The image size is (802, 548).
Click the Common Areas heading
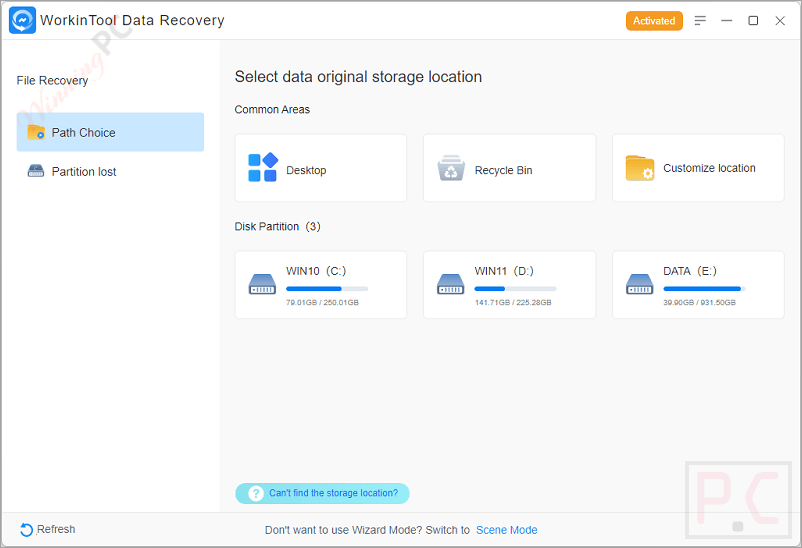coord(272,109)
